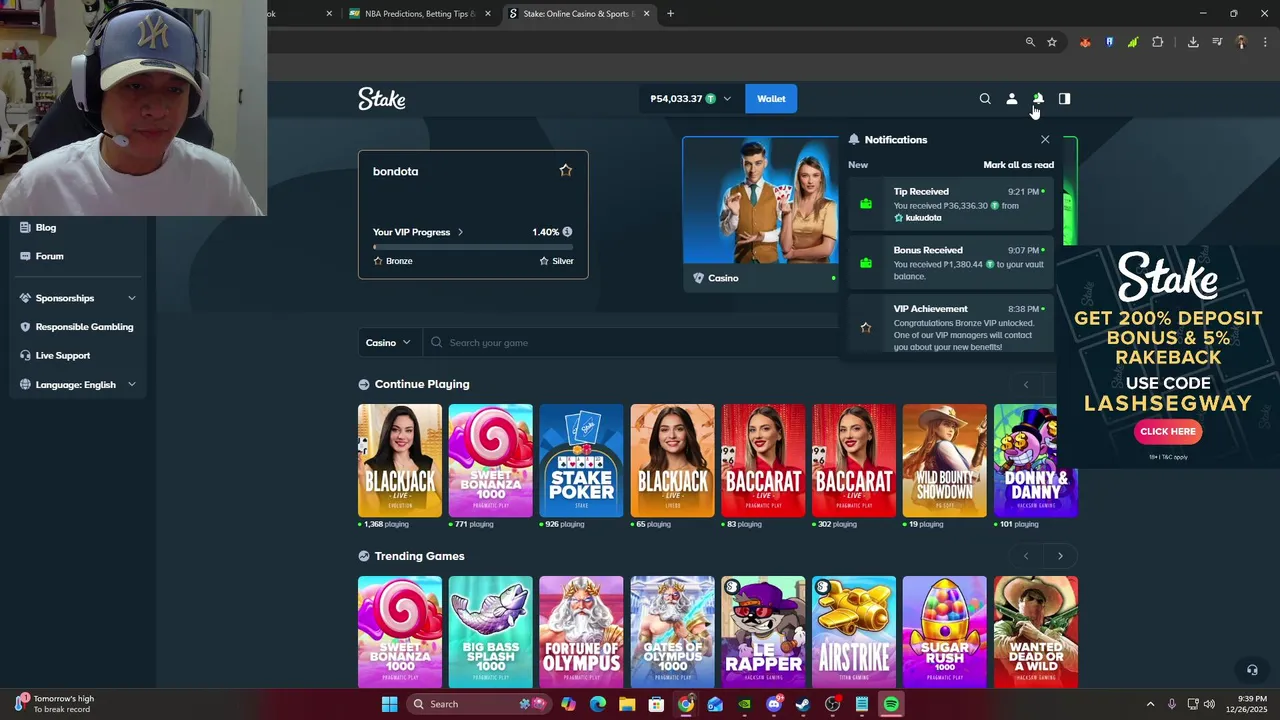This screenshot has height=720, width=1280.
Task: Click the VIP progress bar
Action: click(x=473, y=246)
